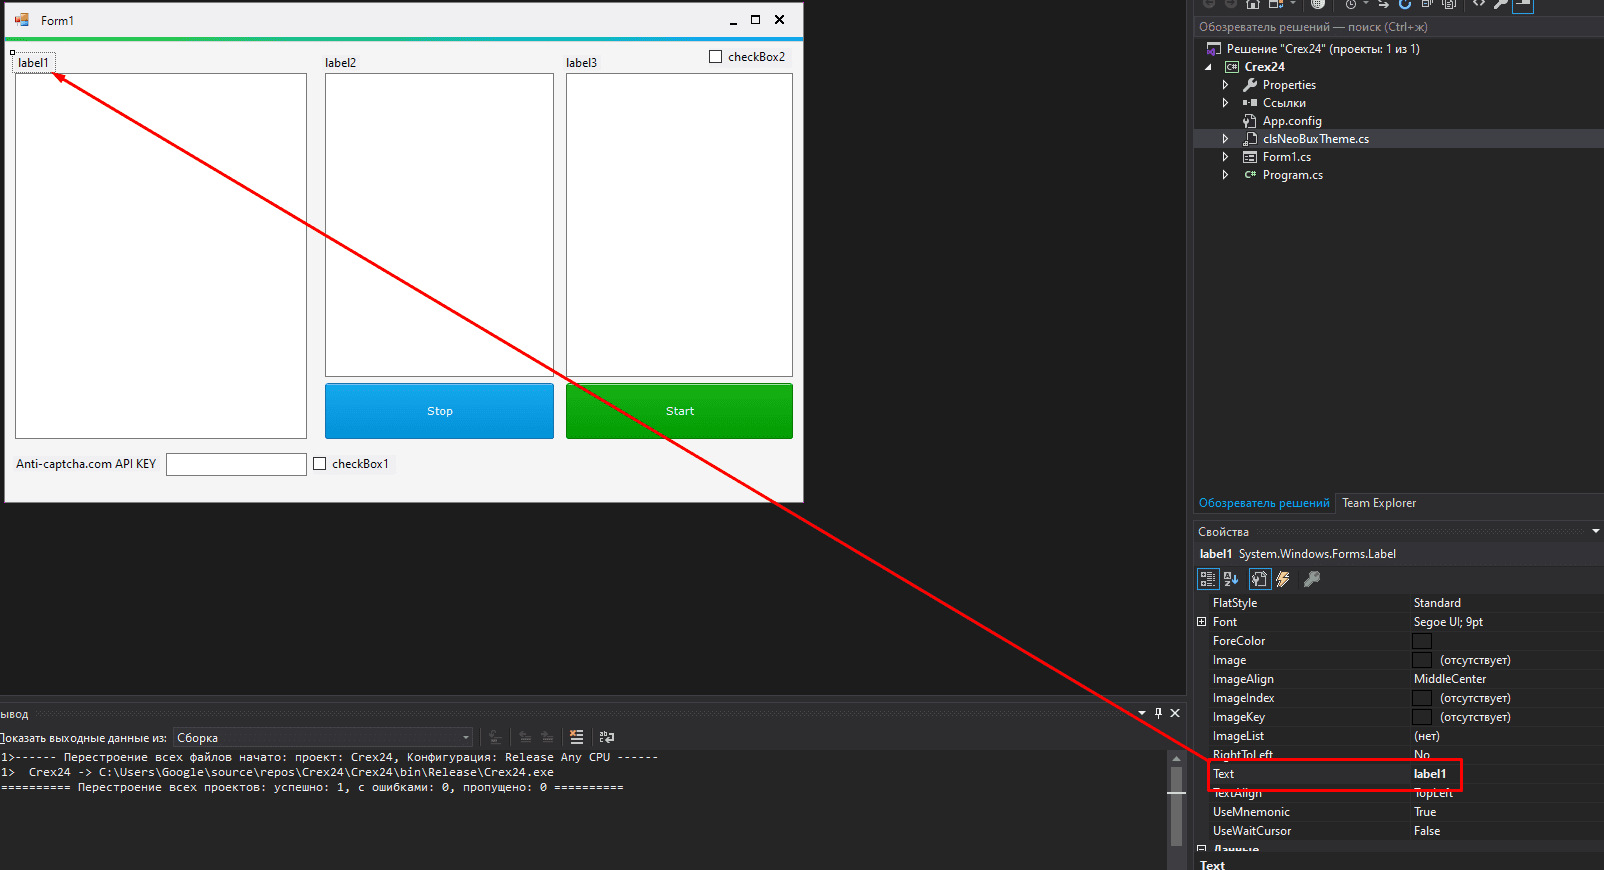Select the Решение "Crex24" solution node
Screen dimensions: 1604x870
(1323, 49)
